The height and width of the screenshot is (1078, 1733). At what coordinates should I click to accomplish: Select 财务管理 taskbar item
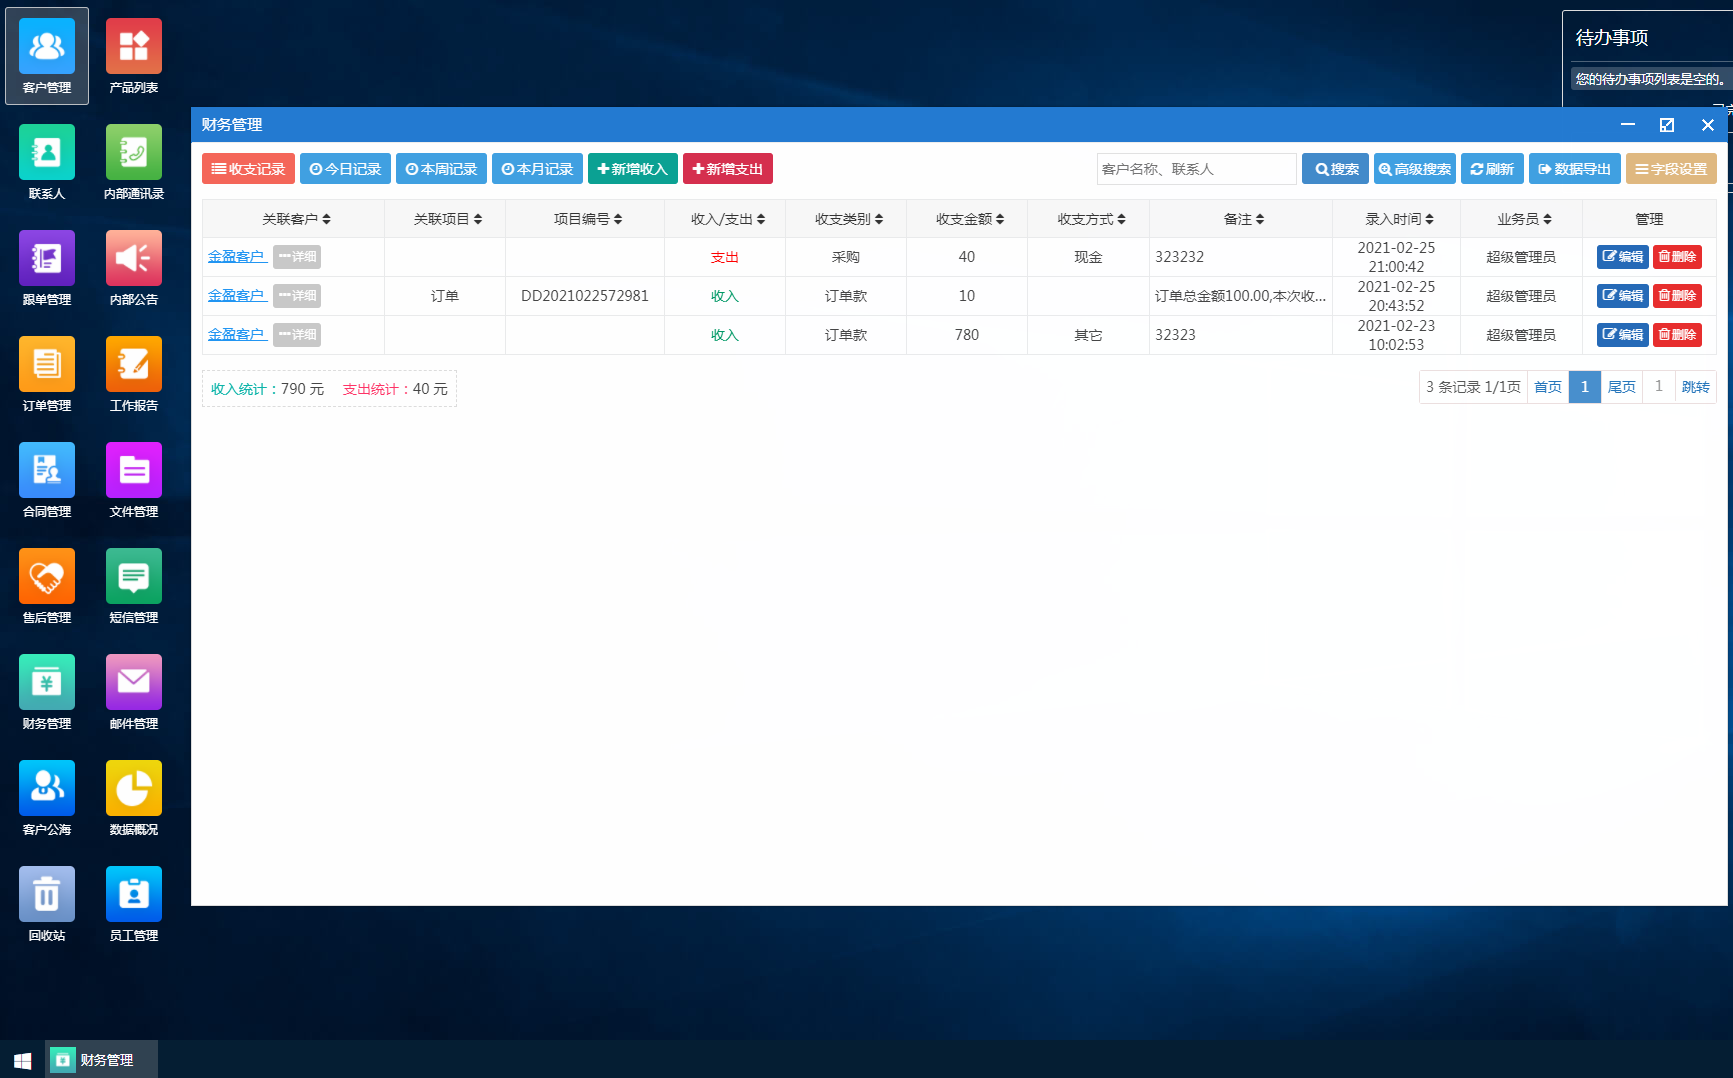click(102, 1060)
